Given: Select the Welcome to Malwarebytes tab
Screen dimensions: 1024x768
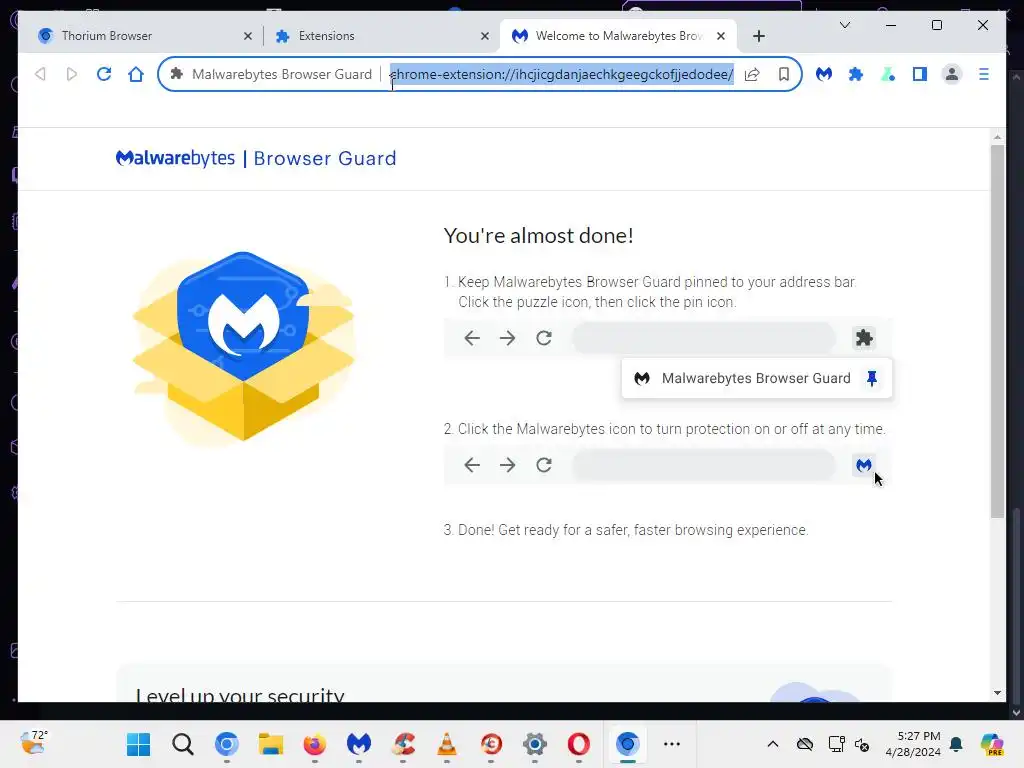Looking at the screenshot, I should 618,36.
